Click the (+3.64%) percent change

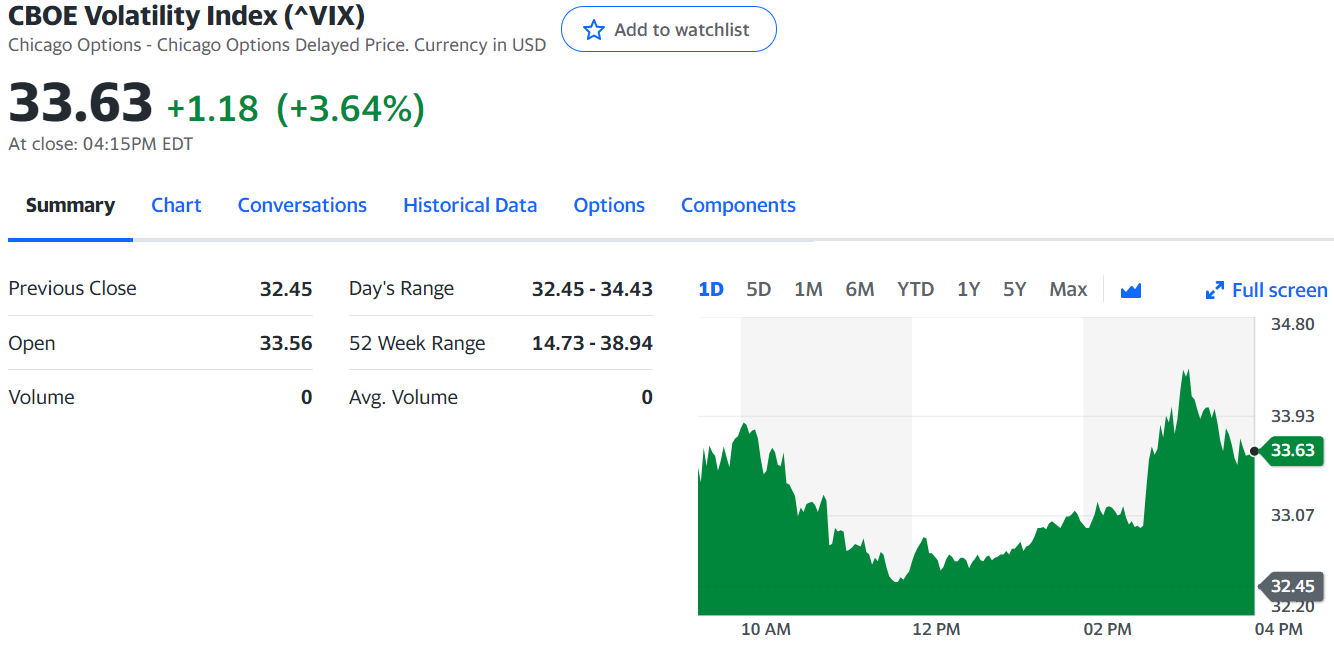[x=350, y=108]
